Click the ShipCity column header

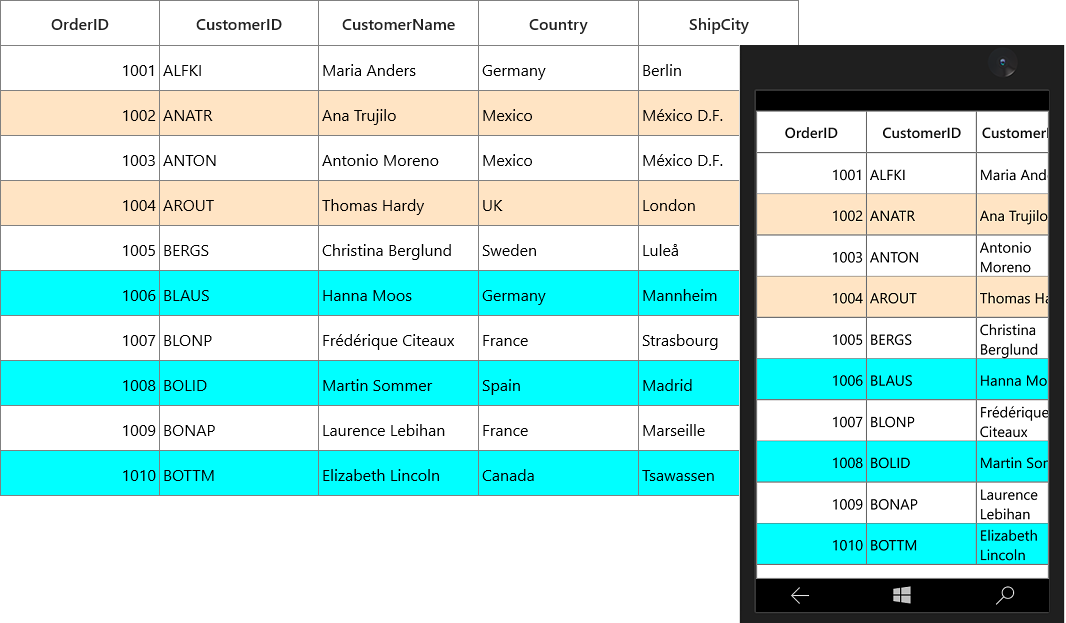719,24
